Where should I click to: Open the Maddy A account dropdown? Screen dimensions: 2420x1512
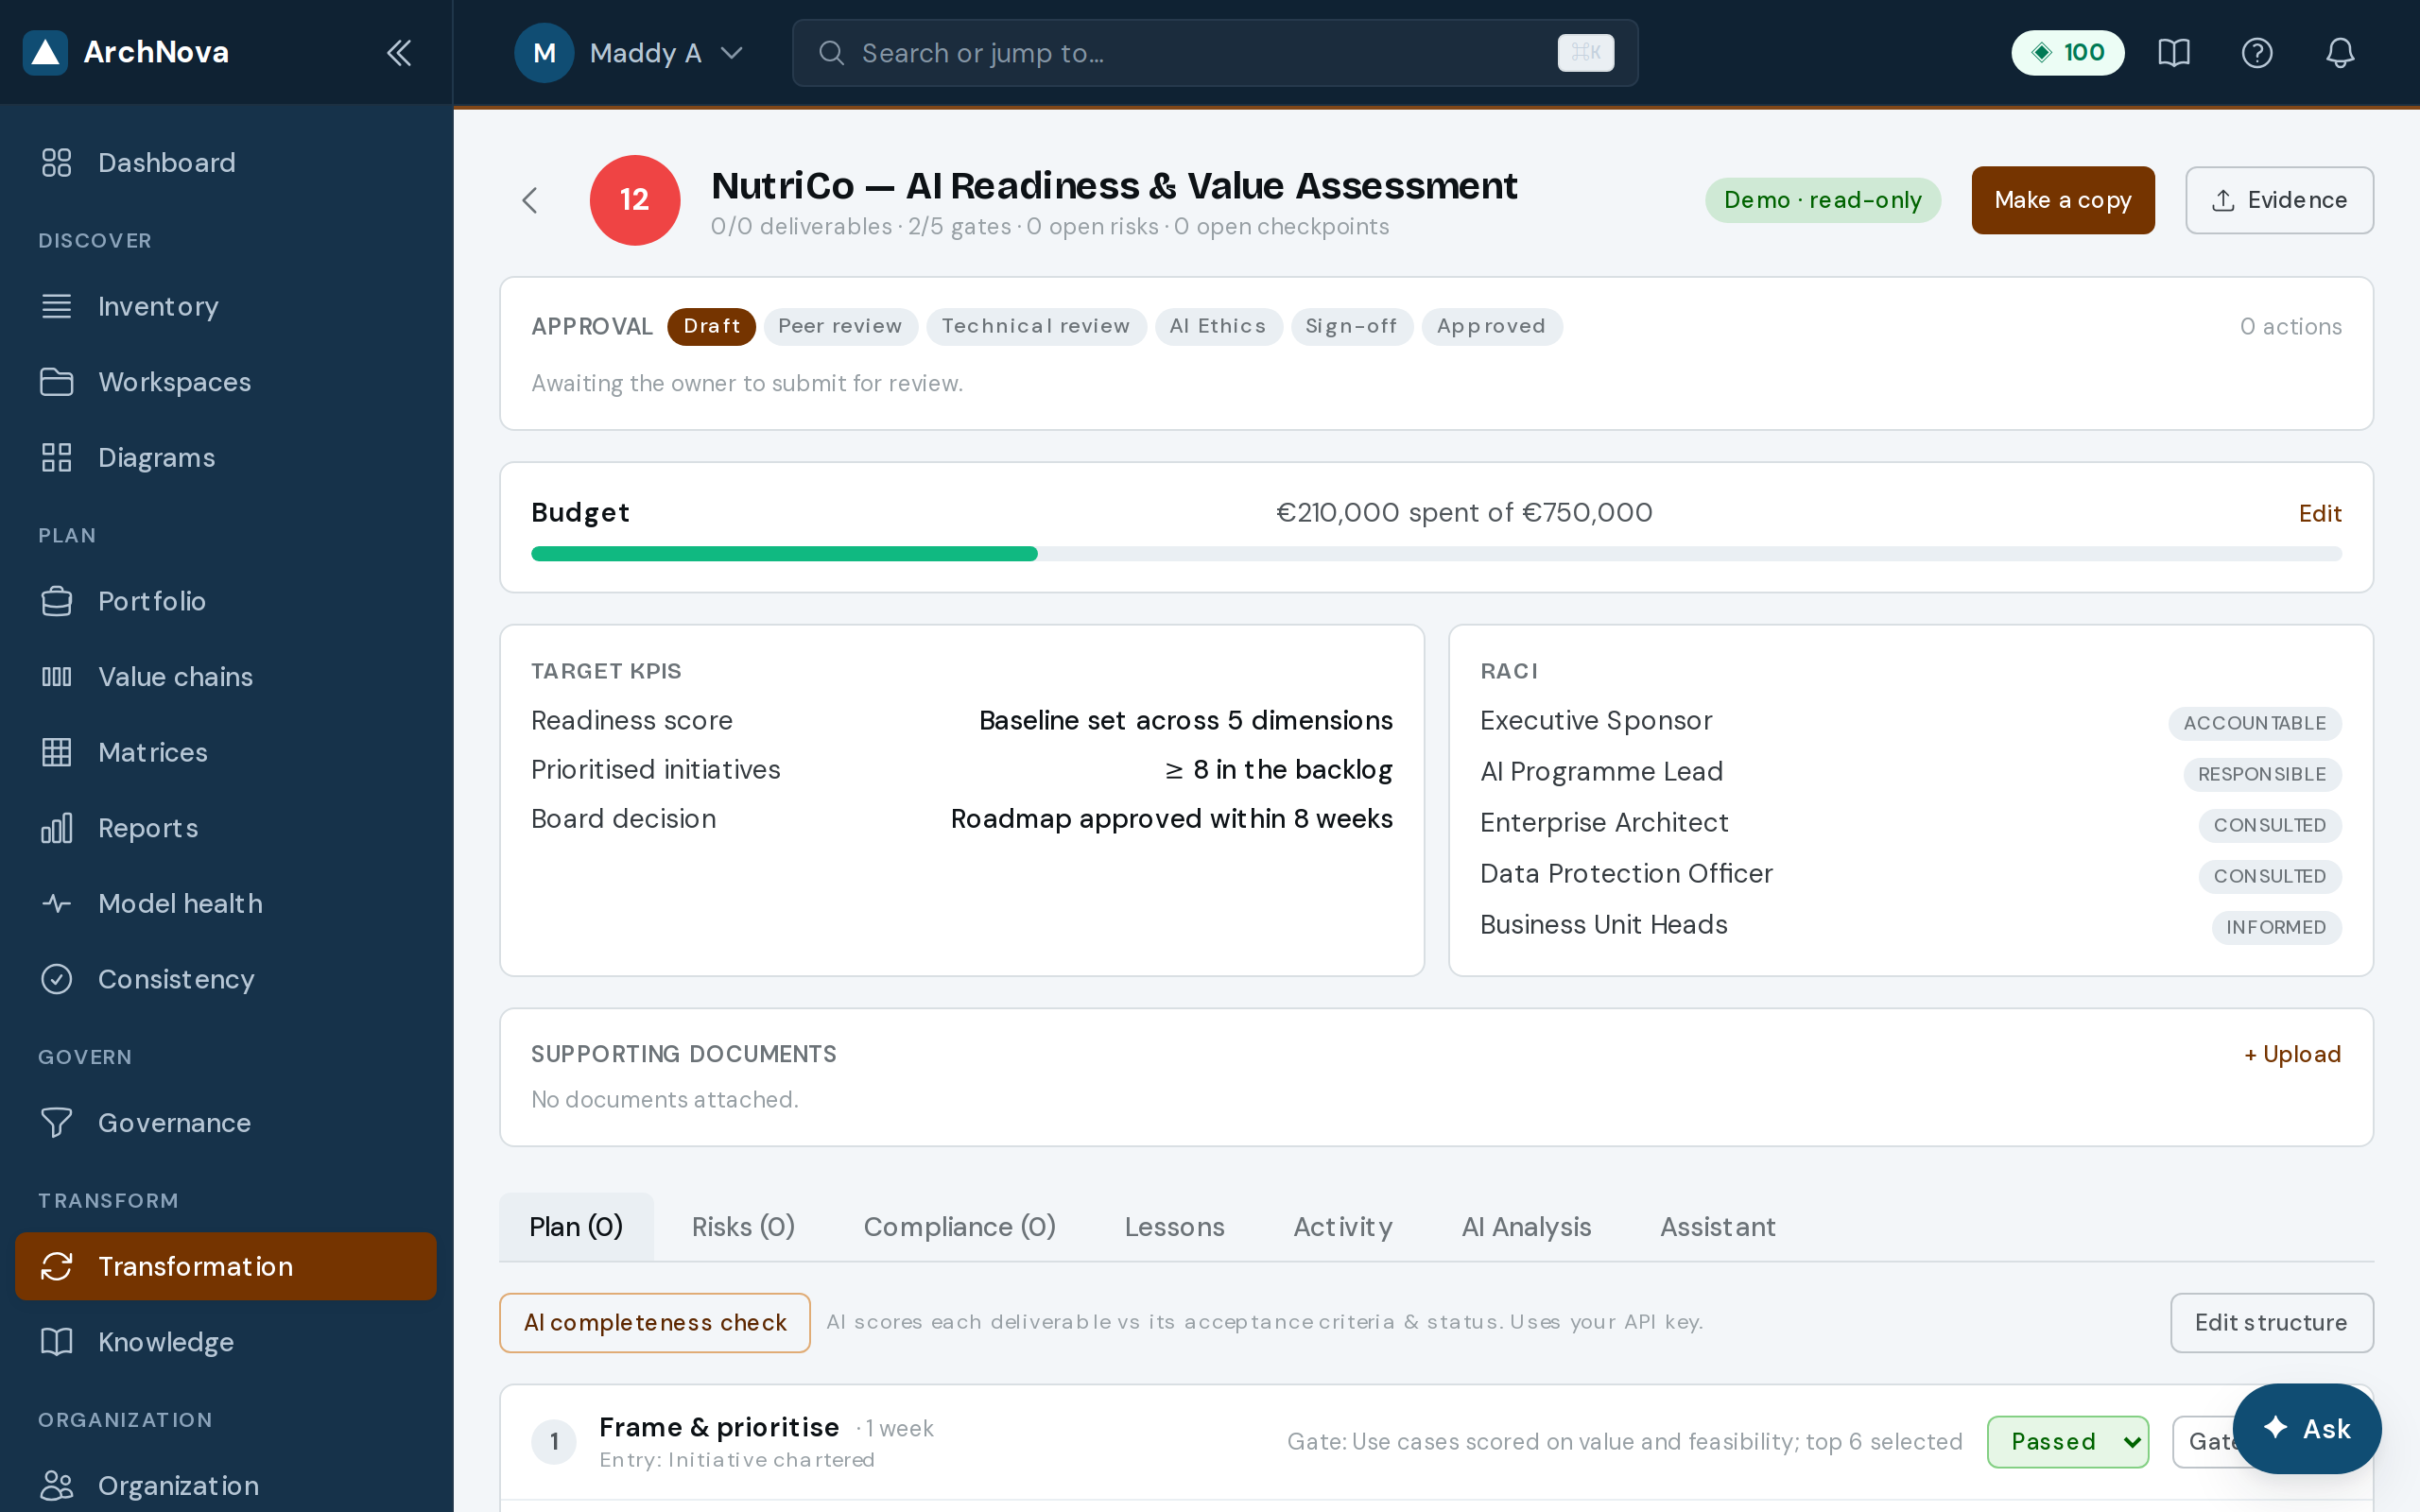pos(630,53)
